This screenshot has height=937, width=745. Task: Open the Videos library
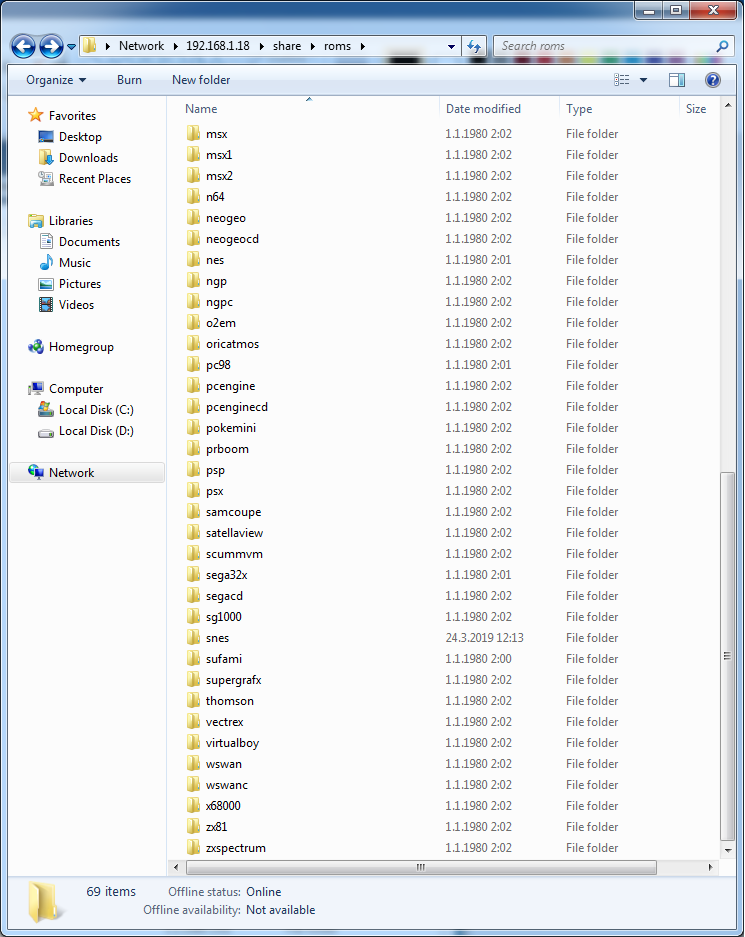pyautogui.click(x=76, y=305)
